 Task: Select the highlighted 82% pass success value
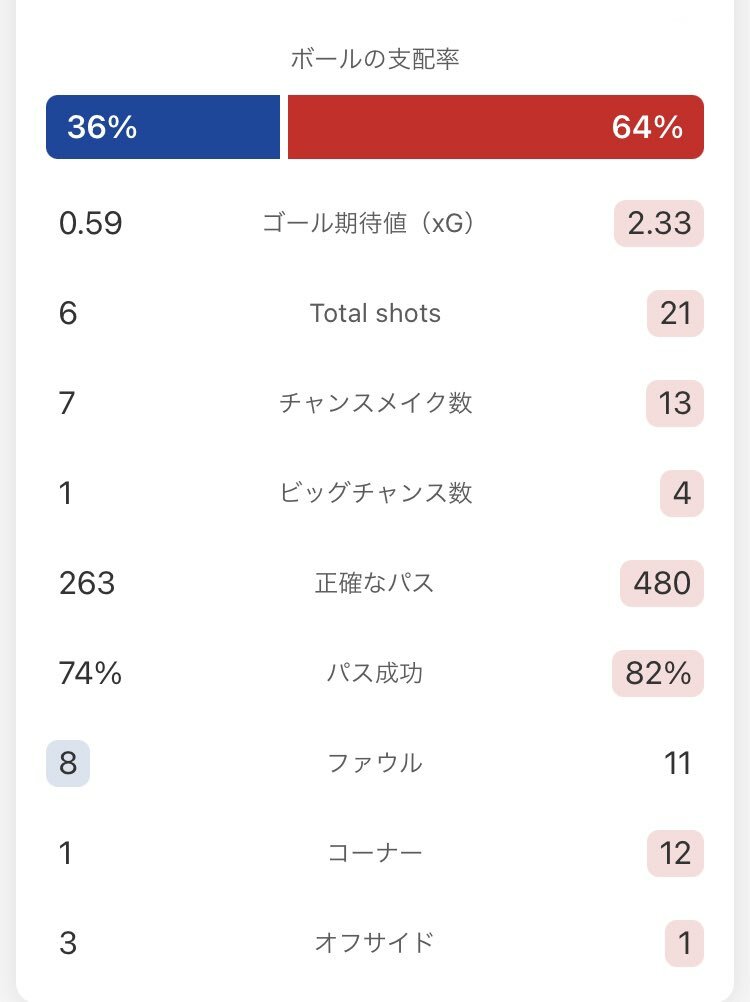coord(658,673)
